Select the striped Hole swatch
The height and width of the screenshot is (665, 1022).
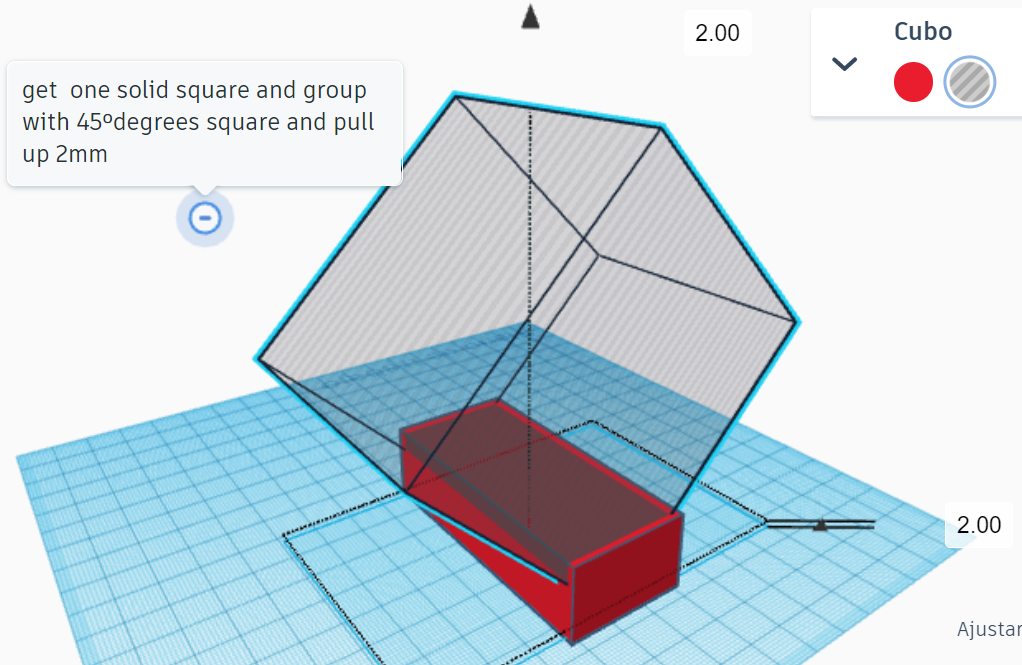tap(969, 82)
